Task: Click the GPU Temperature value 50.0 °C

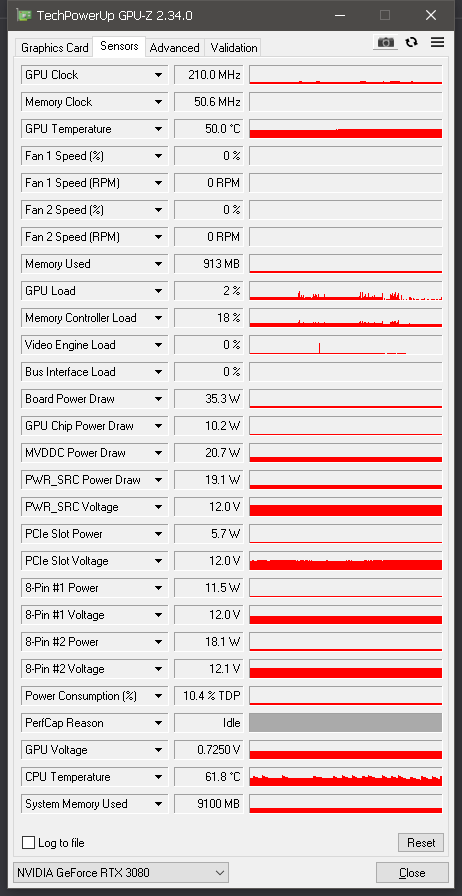Action: click(209, 129)
